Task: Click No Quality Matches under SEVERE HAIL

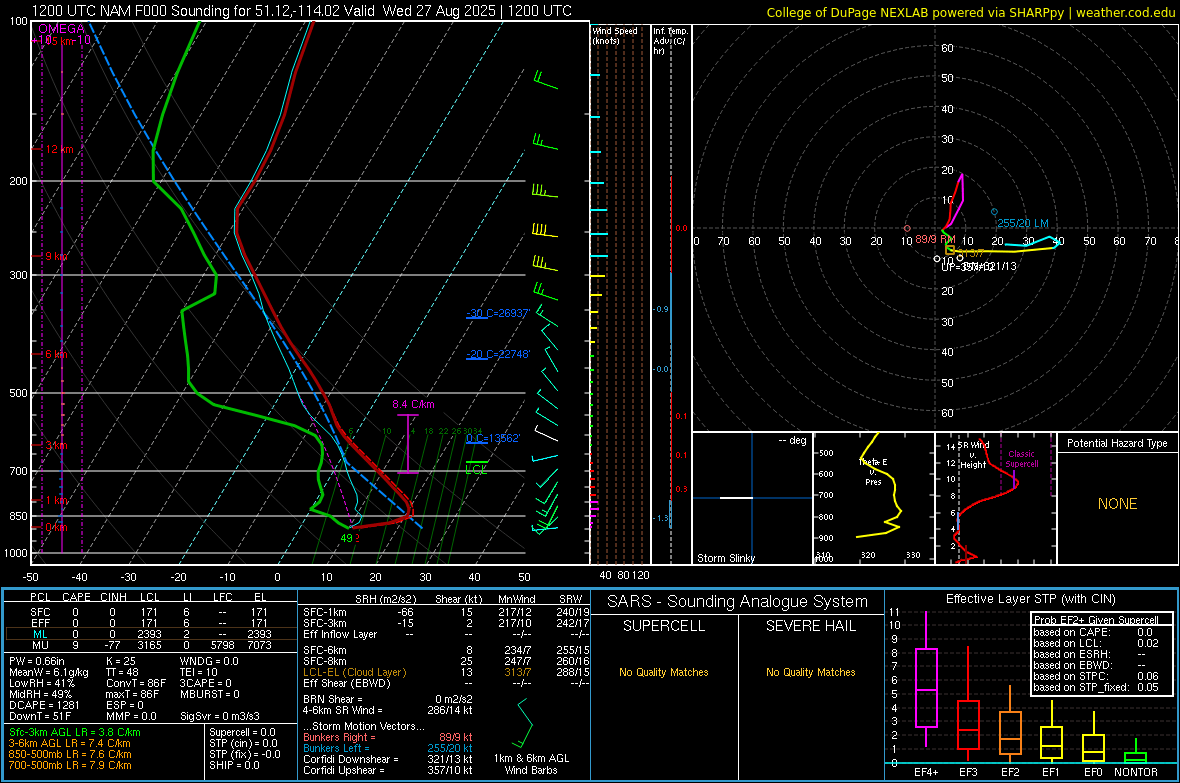Action: point(810,672)
